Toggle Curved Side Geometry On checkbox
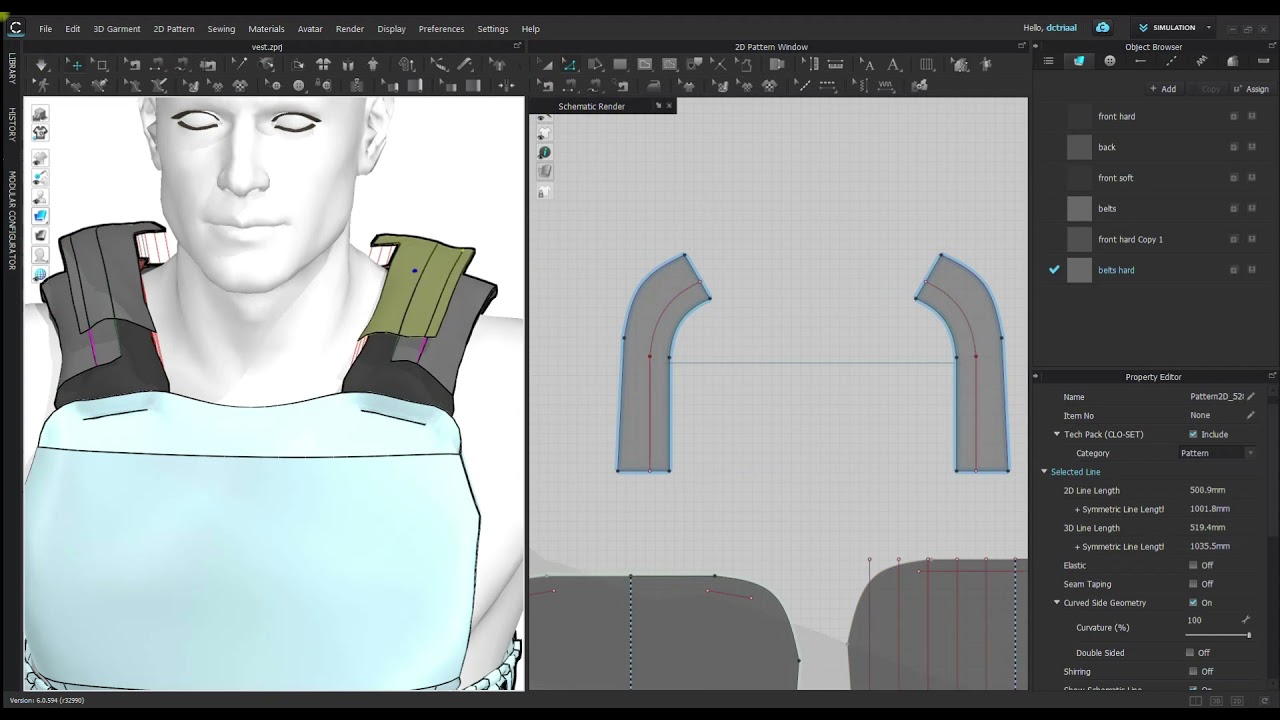Screen dimensions: 1280x720 (x=1193, y=603)
